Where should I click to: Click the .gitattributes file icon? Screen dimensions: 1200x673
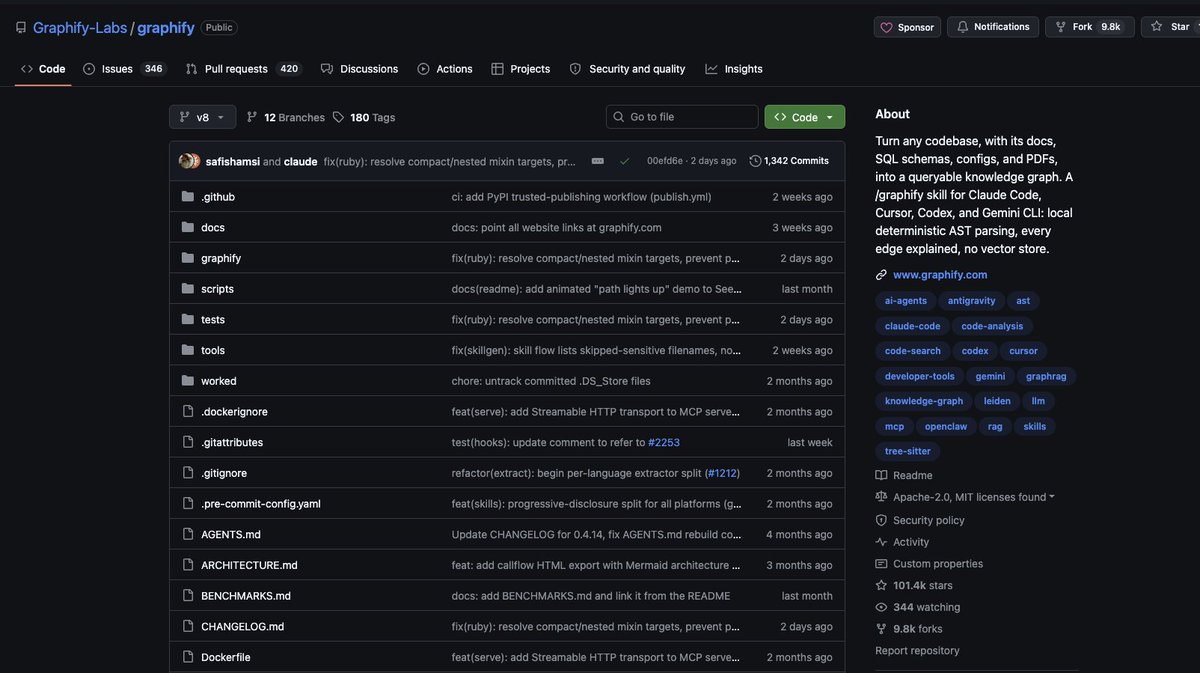(x=188, y=442)
